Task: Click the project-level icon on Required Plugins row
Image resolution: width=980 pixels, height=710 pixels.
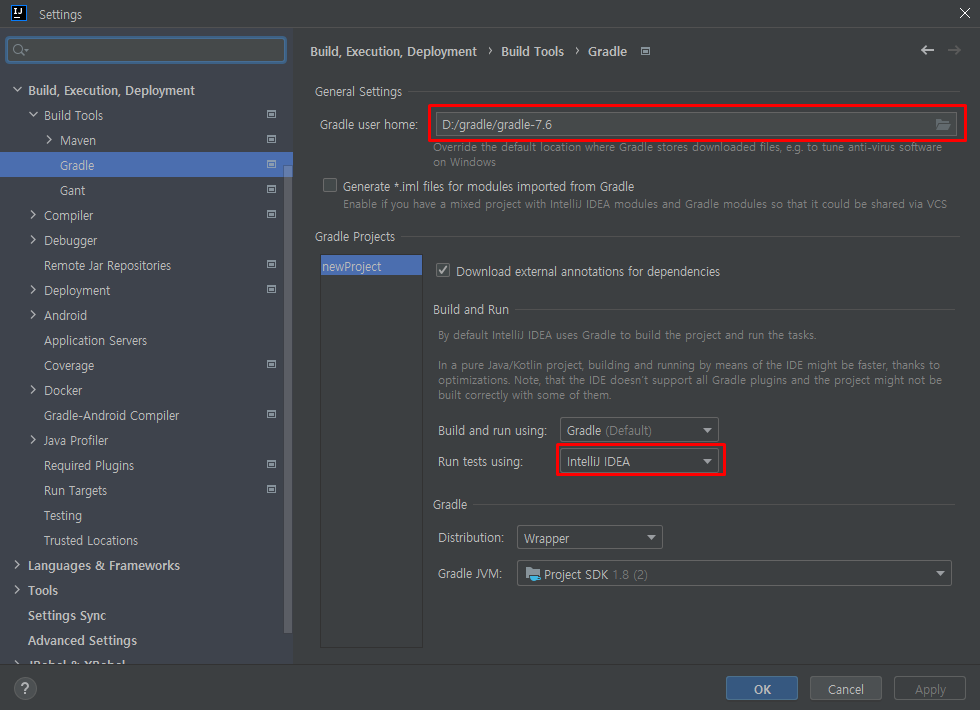Action: (x=271, y=464)
